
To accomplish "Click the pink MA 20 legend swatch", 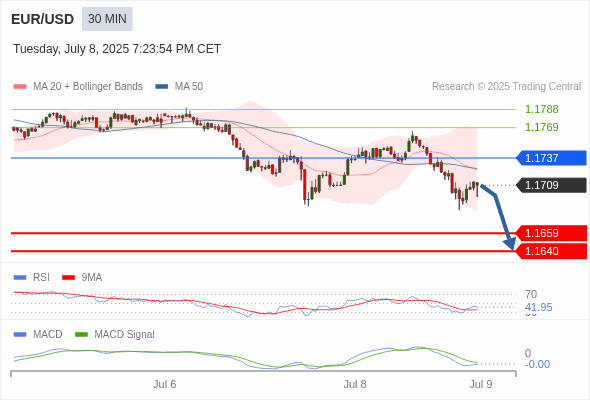I will (x=20, y=87).
